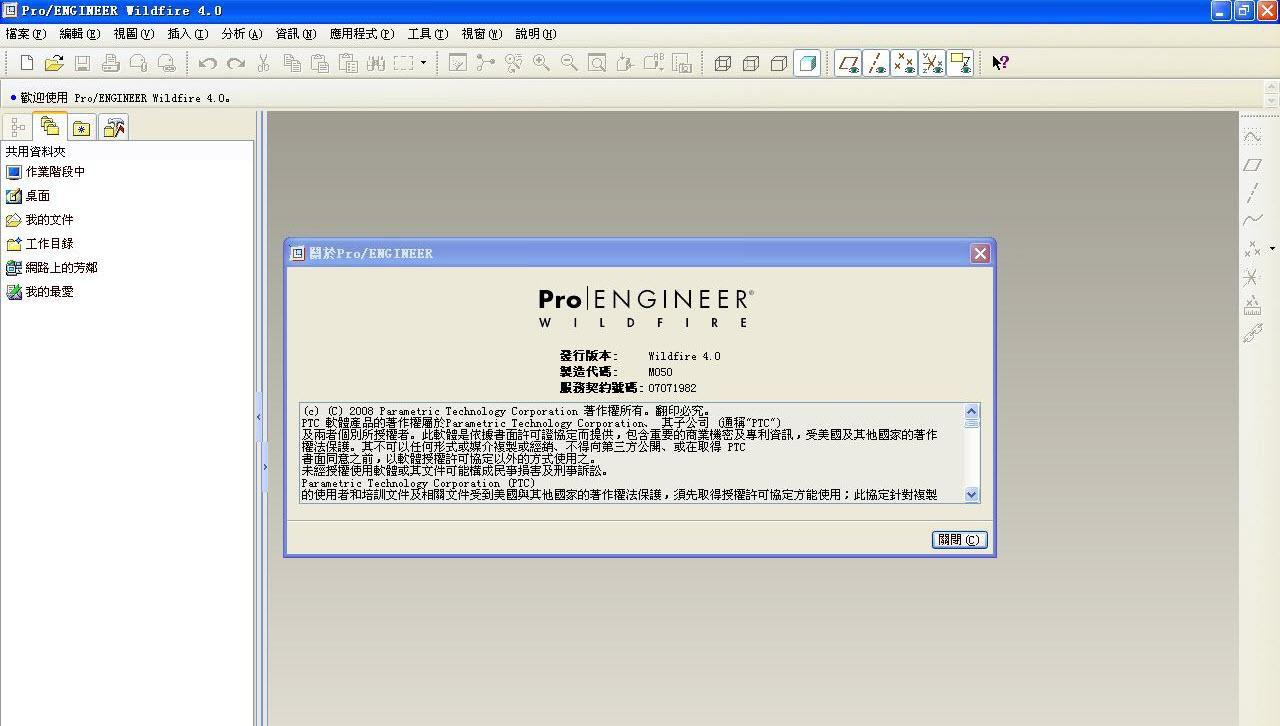Image resolution: width=1280 pixels, height=726 pixels.
Task: Toggle coordinate systems display
Action: tap(932, 63)
